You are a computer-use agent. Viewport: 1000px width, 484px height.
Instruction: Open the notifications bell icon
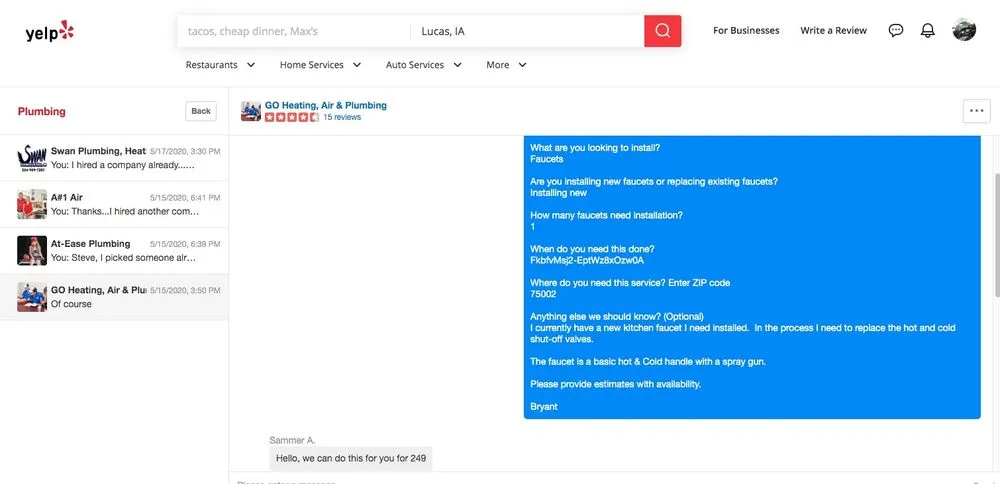pos(928,31)
